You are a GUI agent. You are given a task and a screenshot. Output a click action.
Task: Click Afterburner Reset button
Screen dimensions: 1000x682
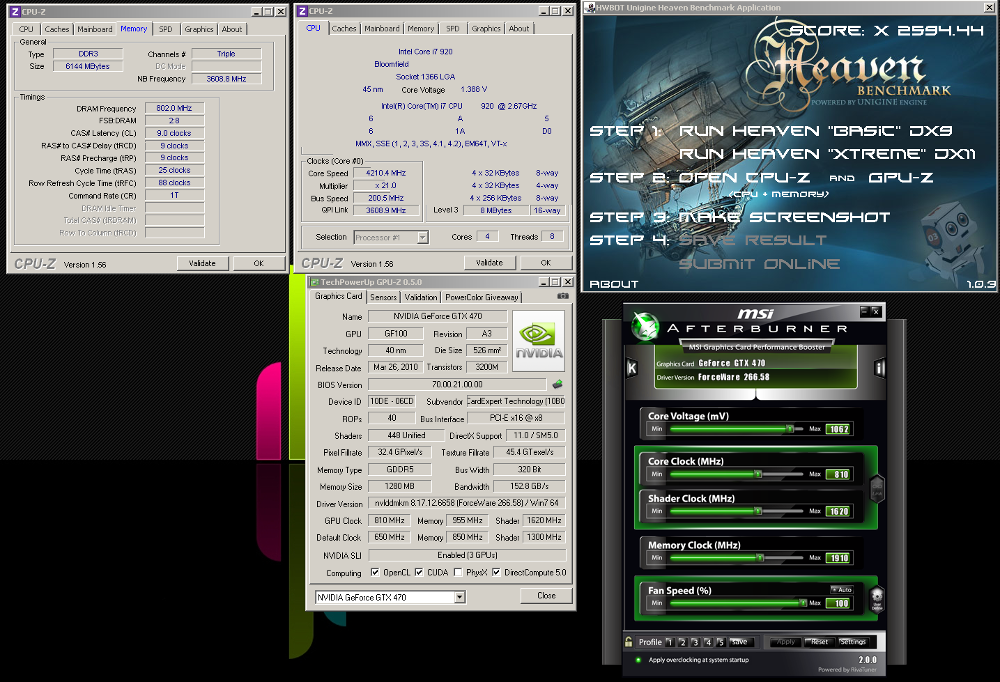pos(820,642)
